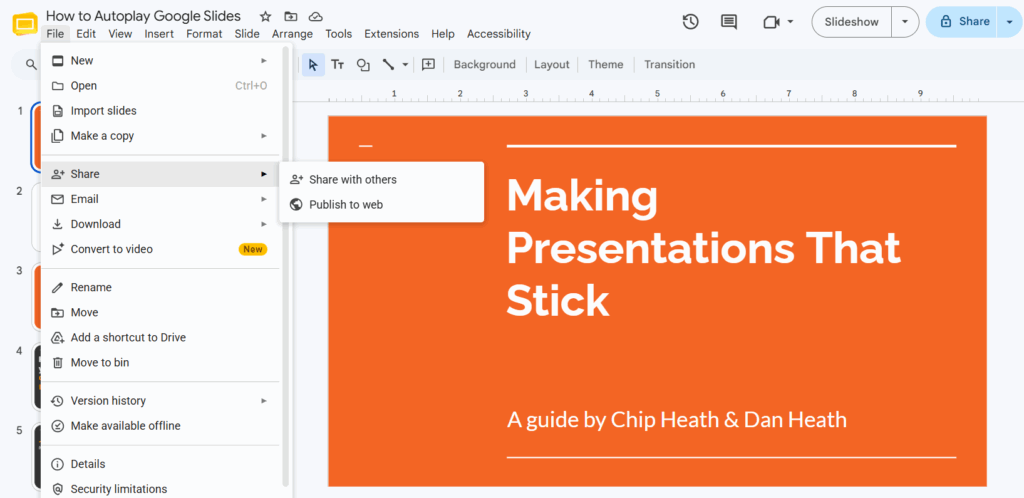Select the shape tool icon

[x=363, y=64]
